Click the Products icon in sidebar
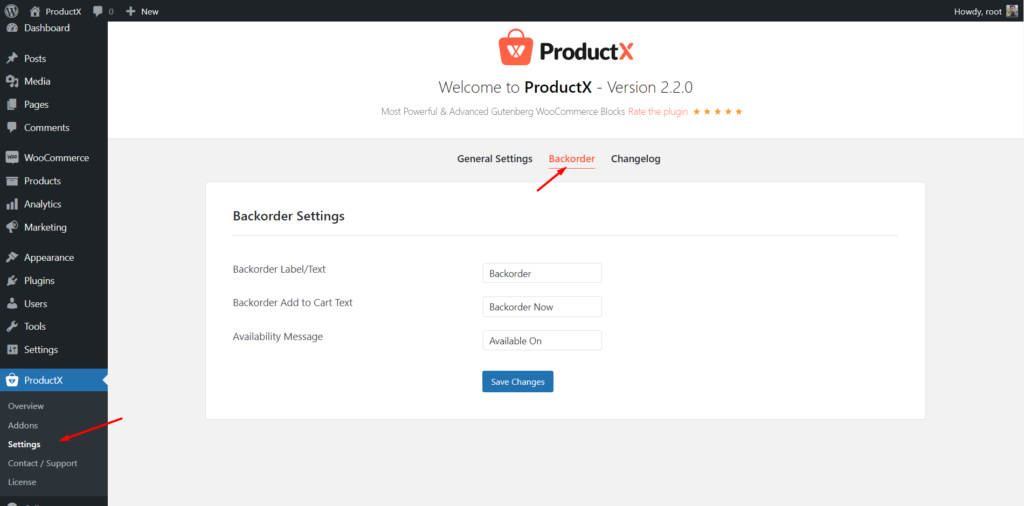1024x506 pixels. coord(12,181)
